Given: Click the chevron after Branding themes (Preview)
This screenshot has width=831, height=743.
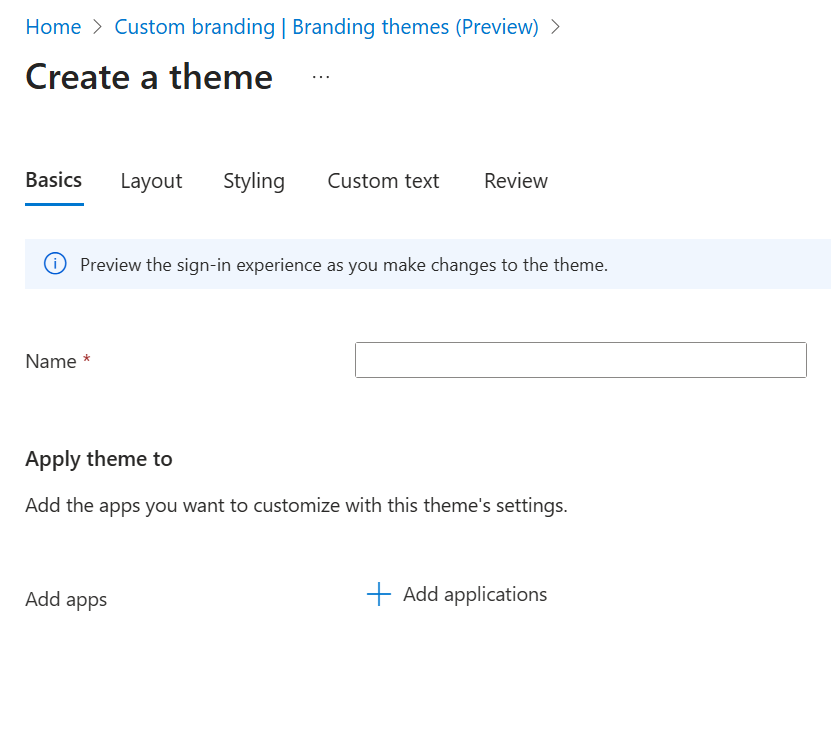Looking at the screenshot, I should pos(556,27).
